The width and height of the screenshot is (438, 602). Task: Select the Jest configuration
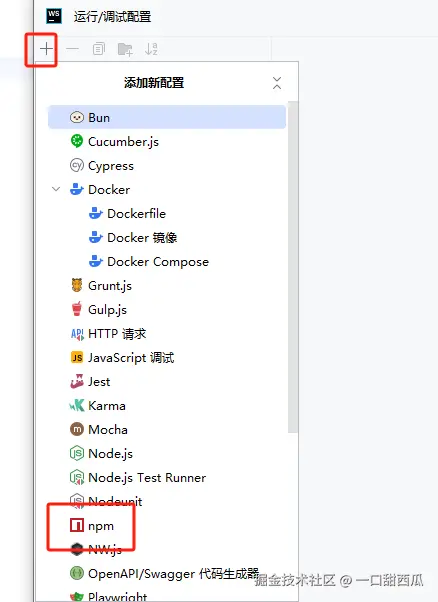click(x=167, y=382)
